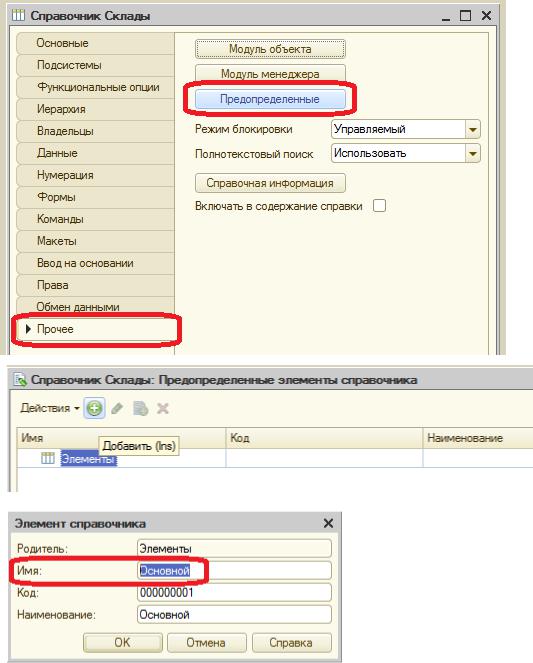The height and width of the screenshot is (663, 533).
Task: Close the Элемент справочника dialog
Action: (x=328, y=523)
